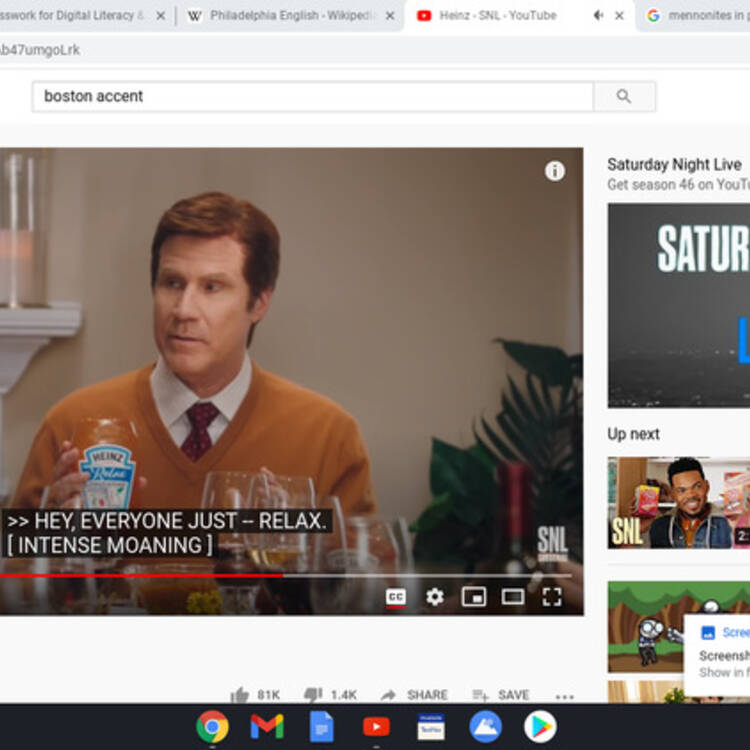
Task: Open the cartoon zombie game video thumbnail
Action: 646,627
